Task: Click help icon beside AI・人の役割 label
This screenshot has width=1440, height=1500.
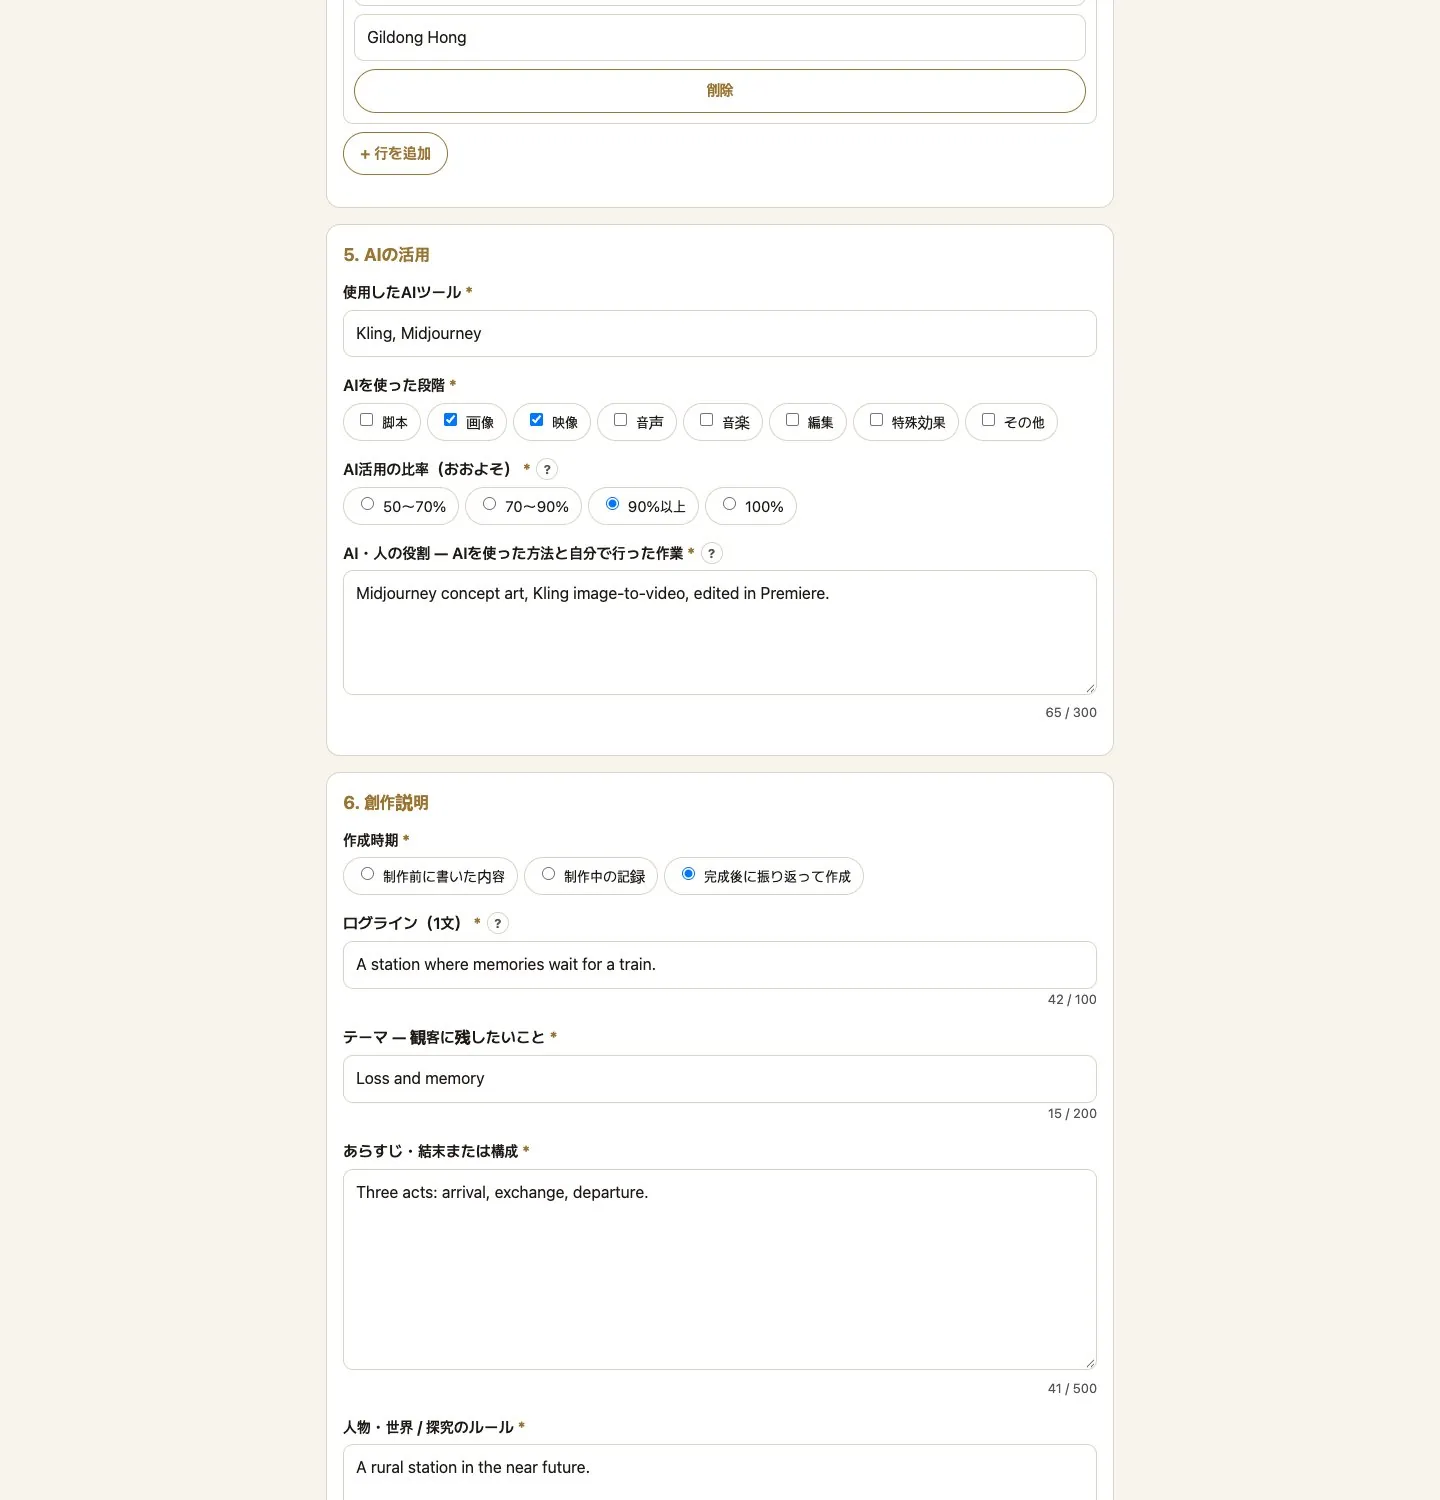Action: coord(711,553)
